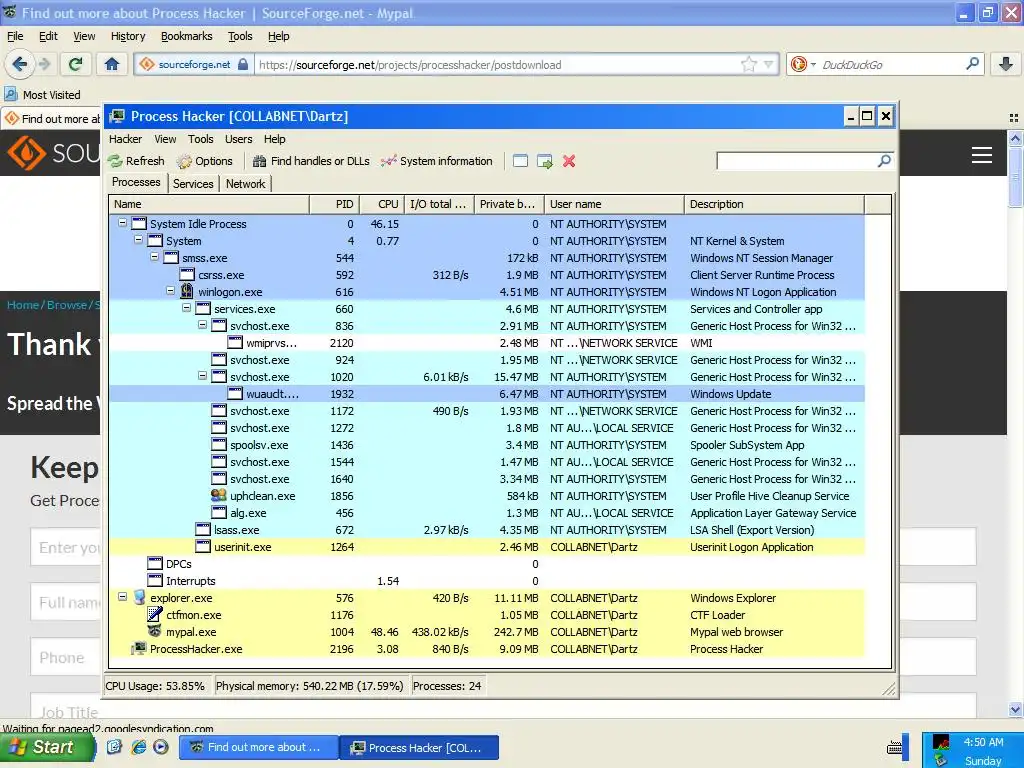Click the explorer.exe process icon
Screen dimensions: 1024x768
click(x=139, y=598)
